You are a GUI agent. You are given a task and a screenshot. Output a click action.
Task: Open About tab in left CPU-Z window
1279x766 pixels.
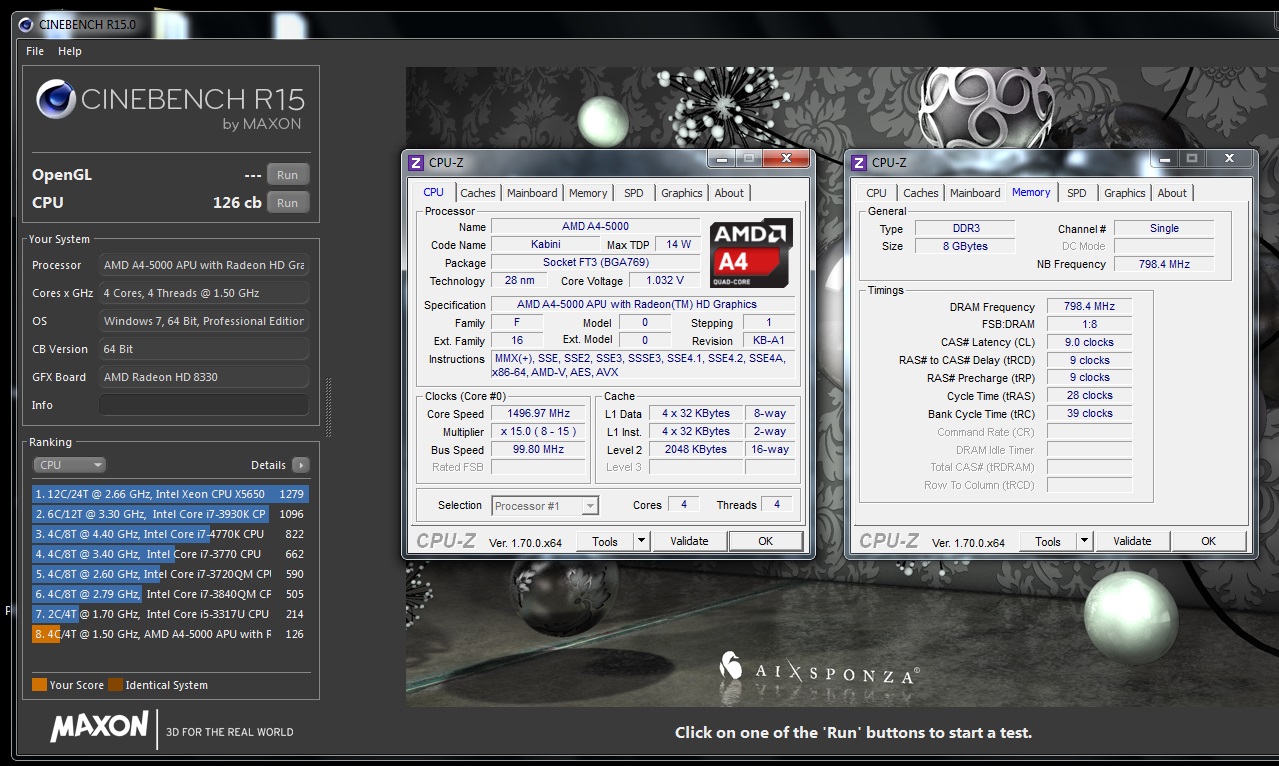pos(729,193)
